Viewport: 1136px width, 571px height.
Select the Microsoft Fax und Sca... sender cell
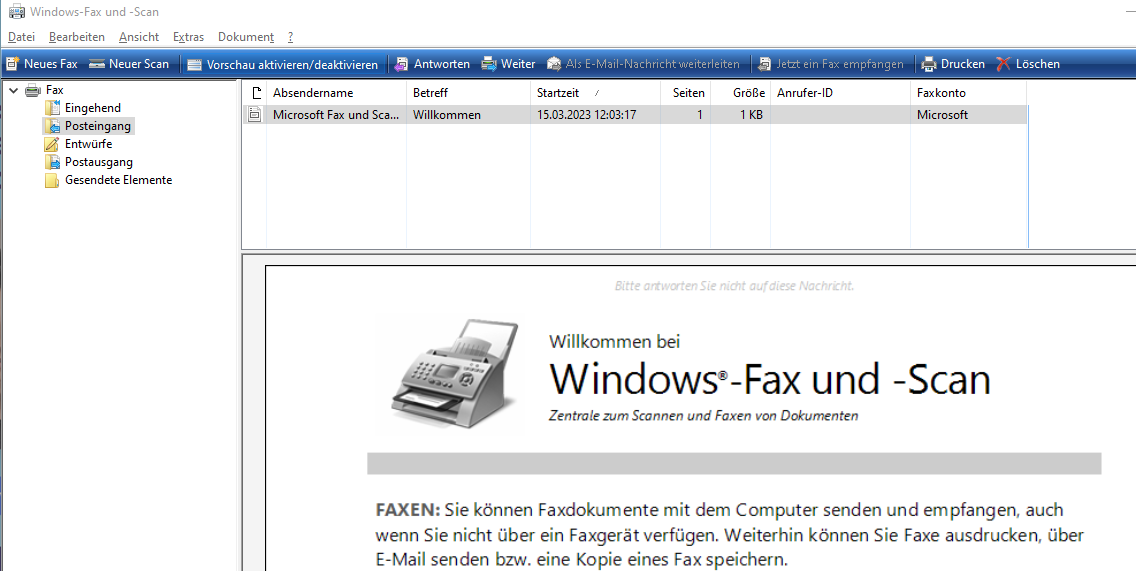(336, 114)
